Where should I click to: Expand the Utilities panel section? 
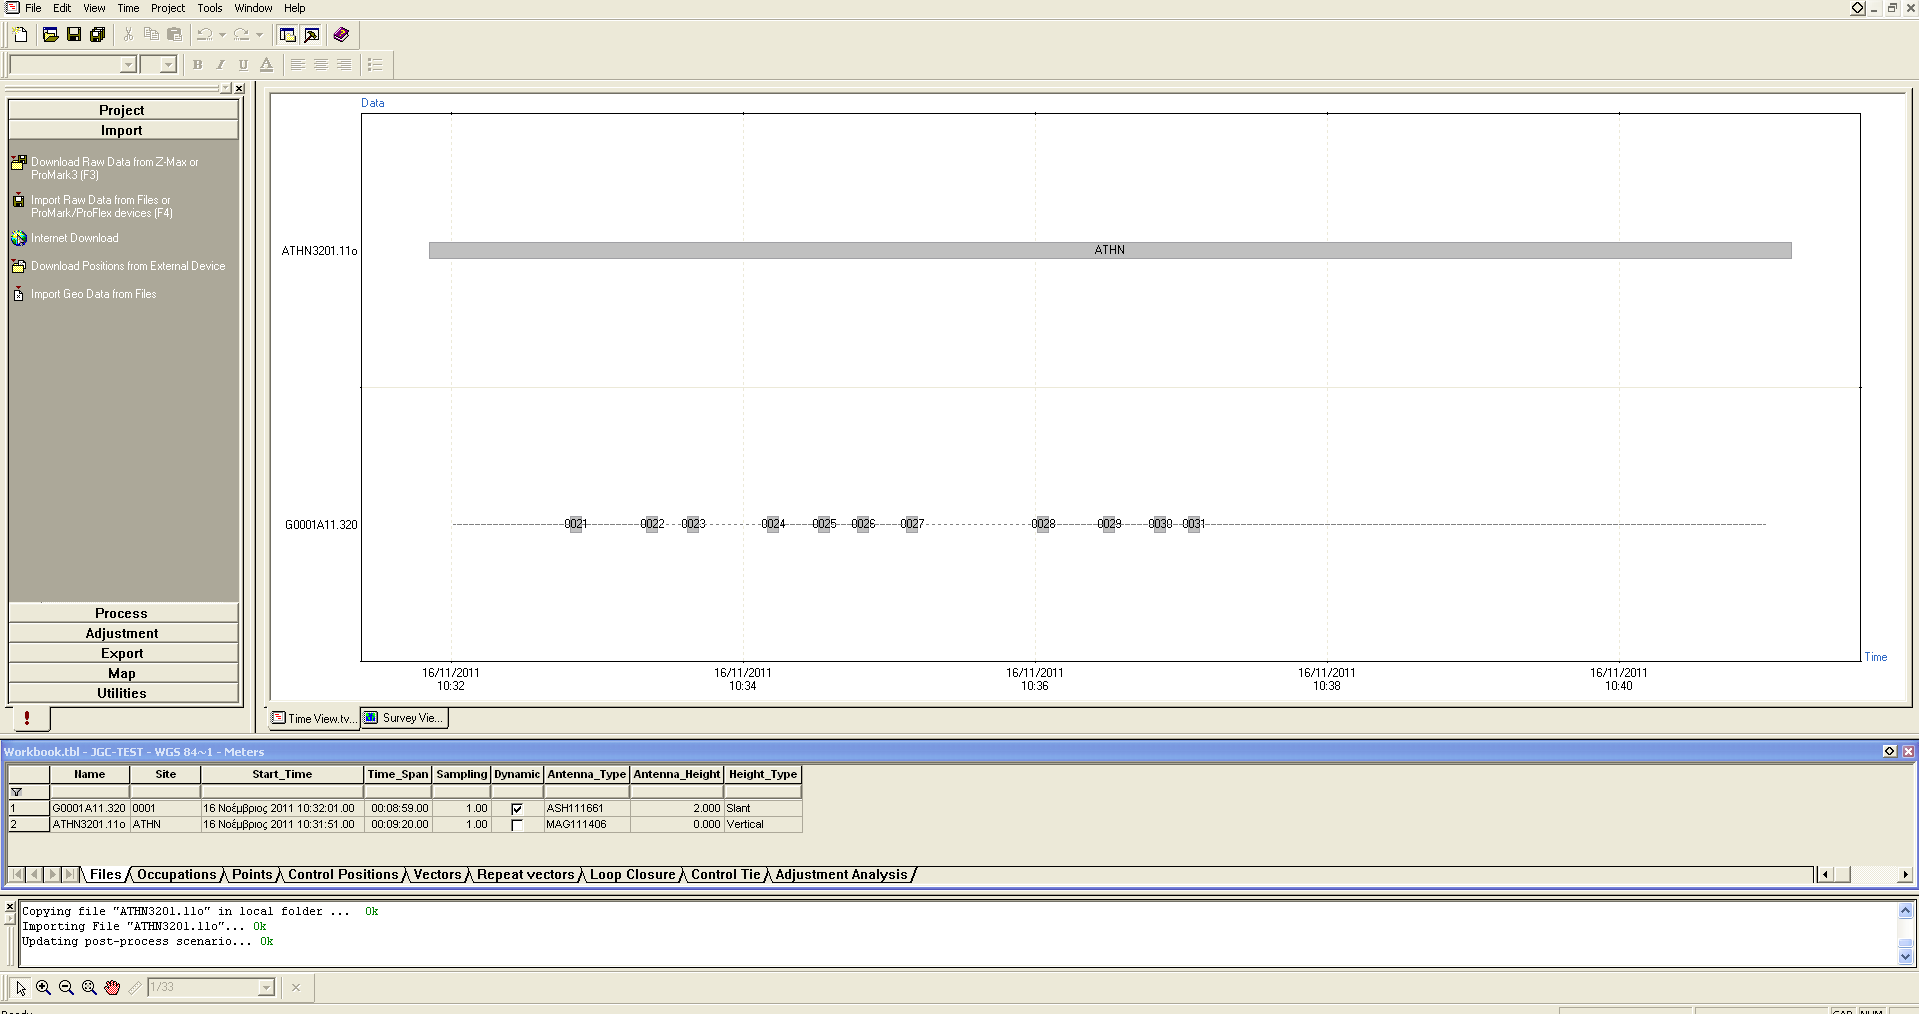[x=123, y=693]
